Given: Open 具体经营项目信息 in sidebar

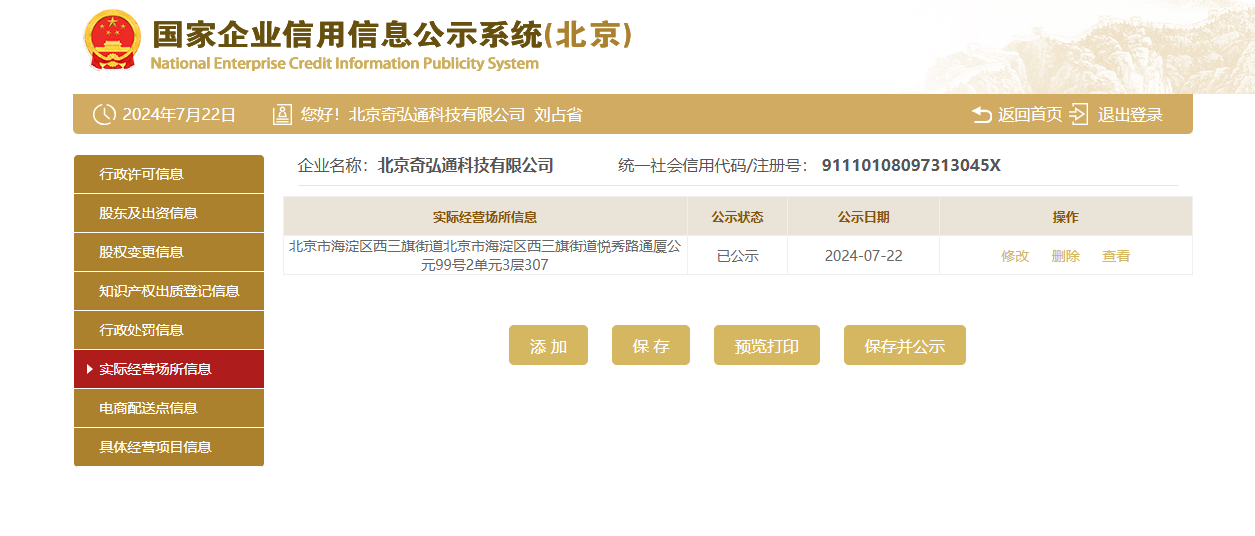Looking at the screenshot, I should coord(169,447).
